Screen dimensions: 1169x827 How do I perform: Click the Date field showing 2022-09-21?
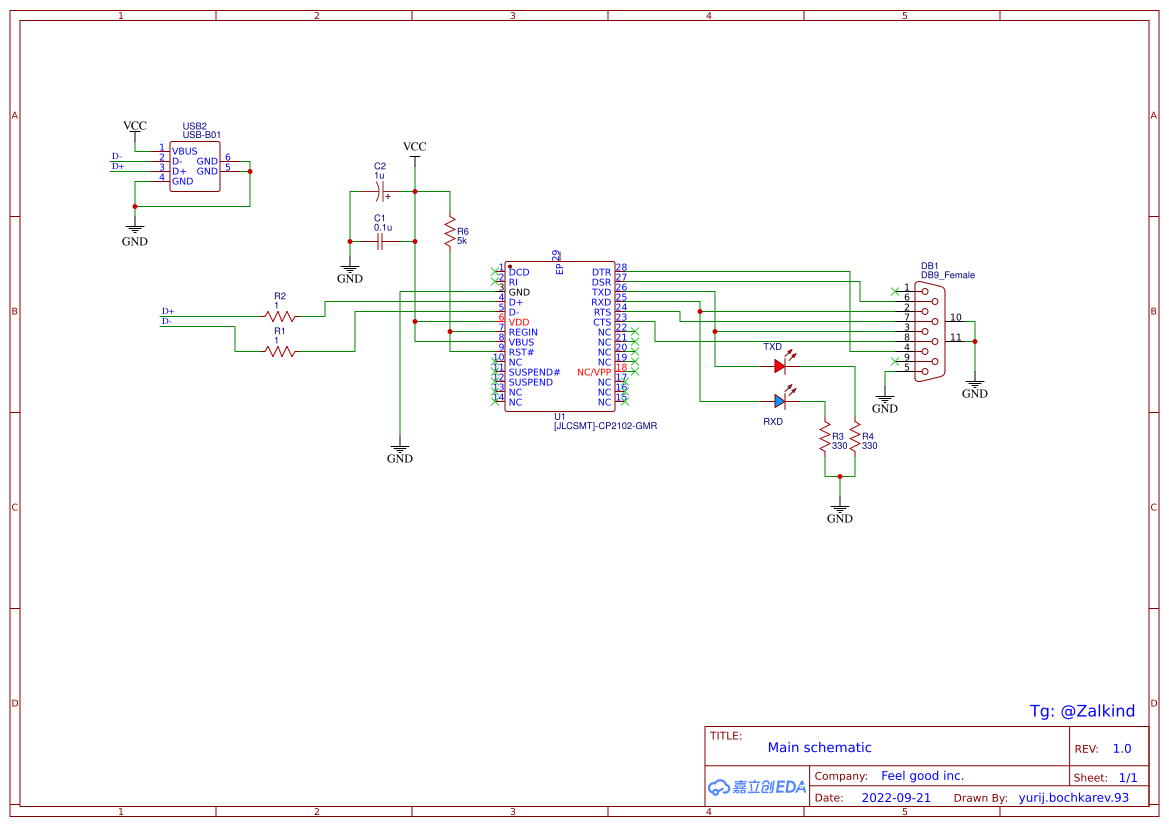pos(898,797)
